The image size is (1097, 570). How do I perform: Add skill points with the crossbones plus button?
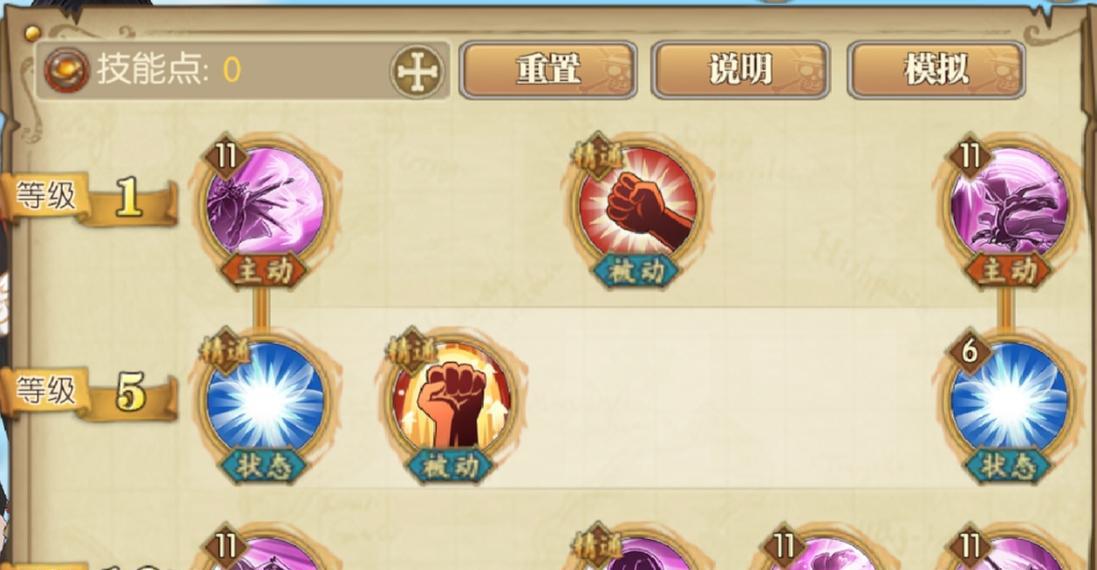(x=417, y=71)
